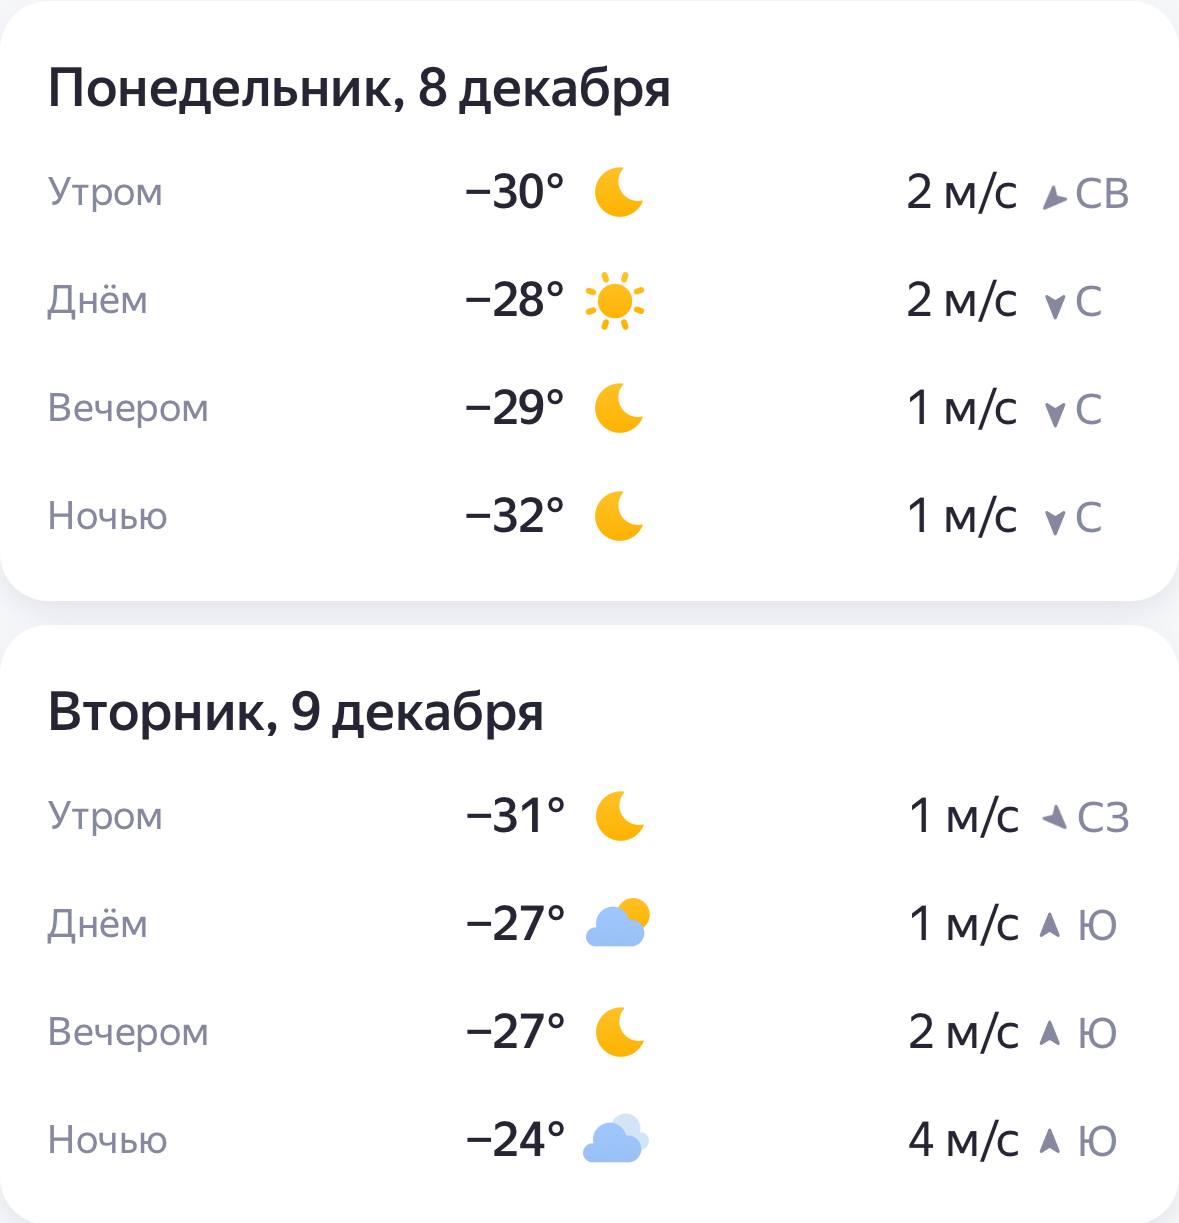Click the СВ wind direction arrow Monday morning

(x=1053, y=196)
